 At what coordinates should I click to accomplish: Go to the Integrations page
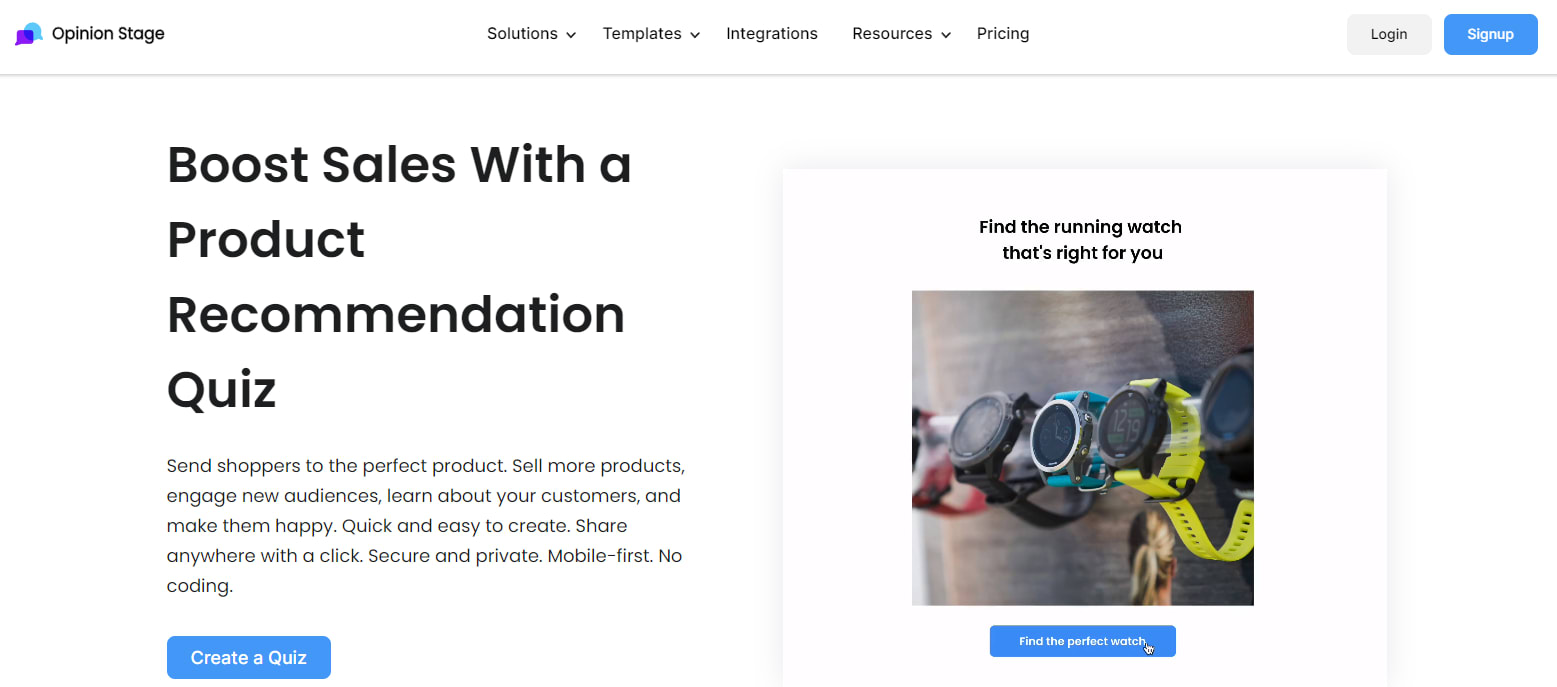[772, 34]
